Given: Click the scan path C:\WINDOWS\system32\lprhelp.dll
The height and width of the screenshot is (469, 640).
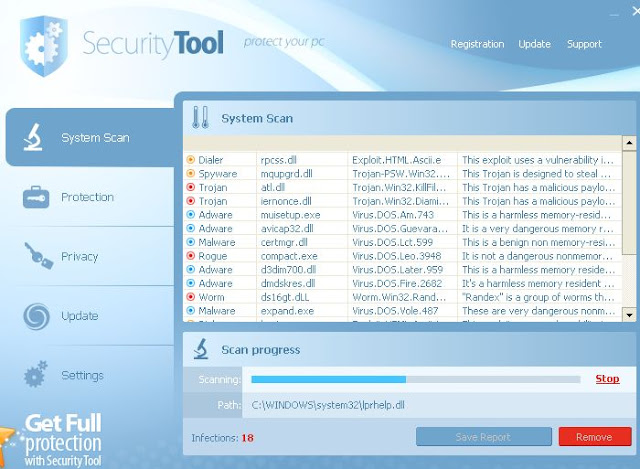Looking at the screenshot, I should (328, 405).
